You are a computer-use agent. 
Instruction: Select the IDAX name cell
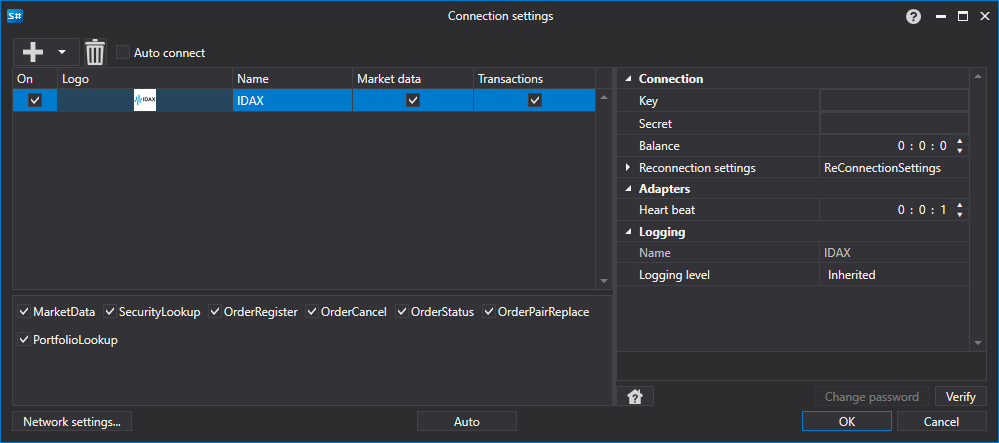pos(292,100)
